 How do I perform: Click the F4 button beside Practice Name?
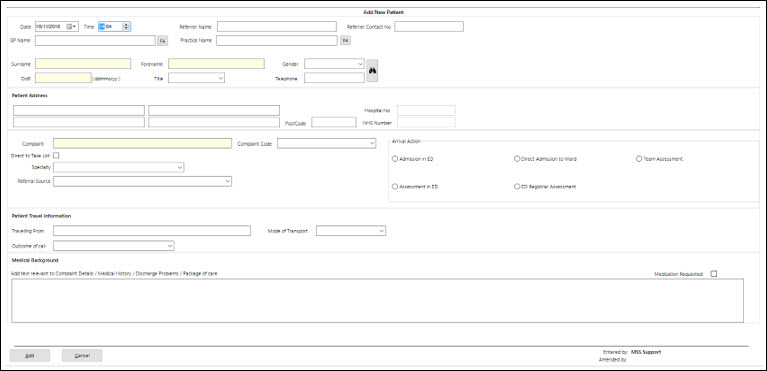[x=345, y=41]
